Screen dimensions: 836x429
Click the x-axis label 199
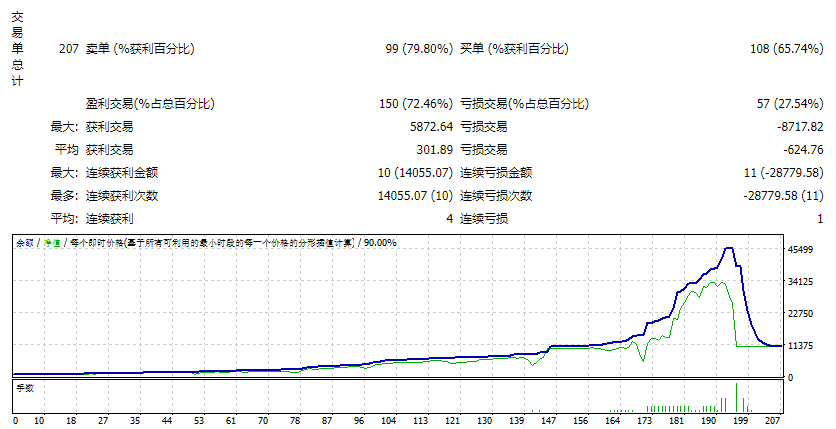[x=741, y=420]
